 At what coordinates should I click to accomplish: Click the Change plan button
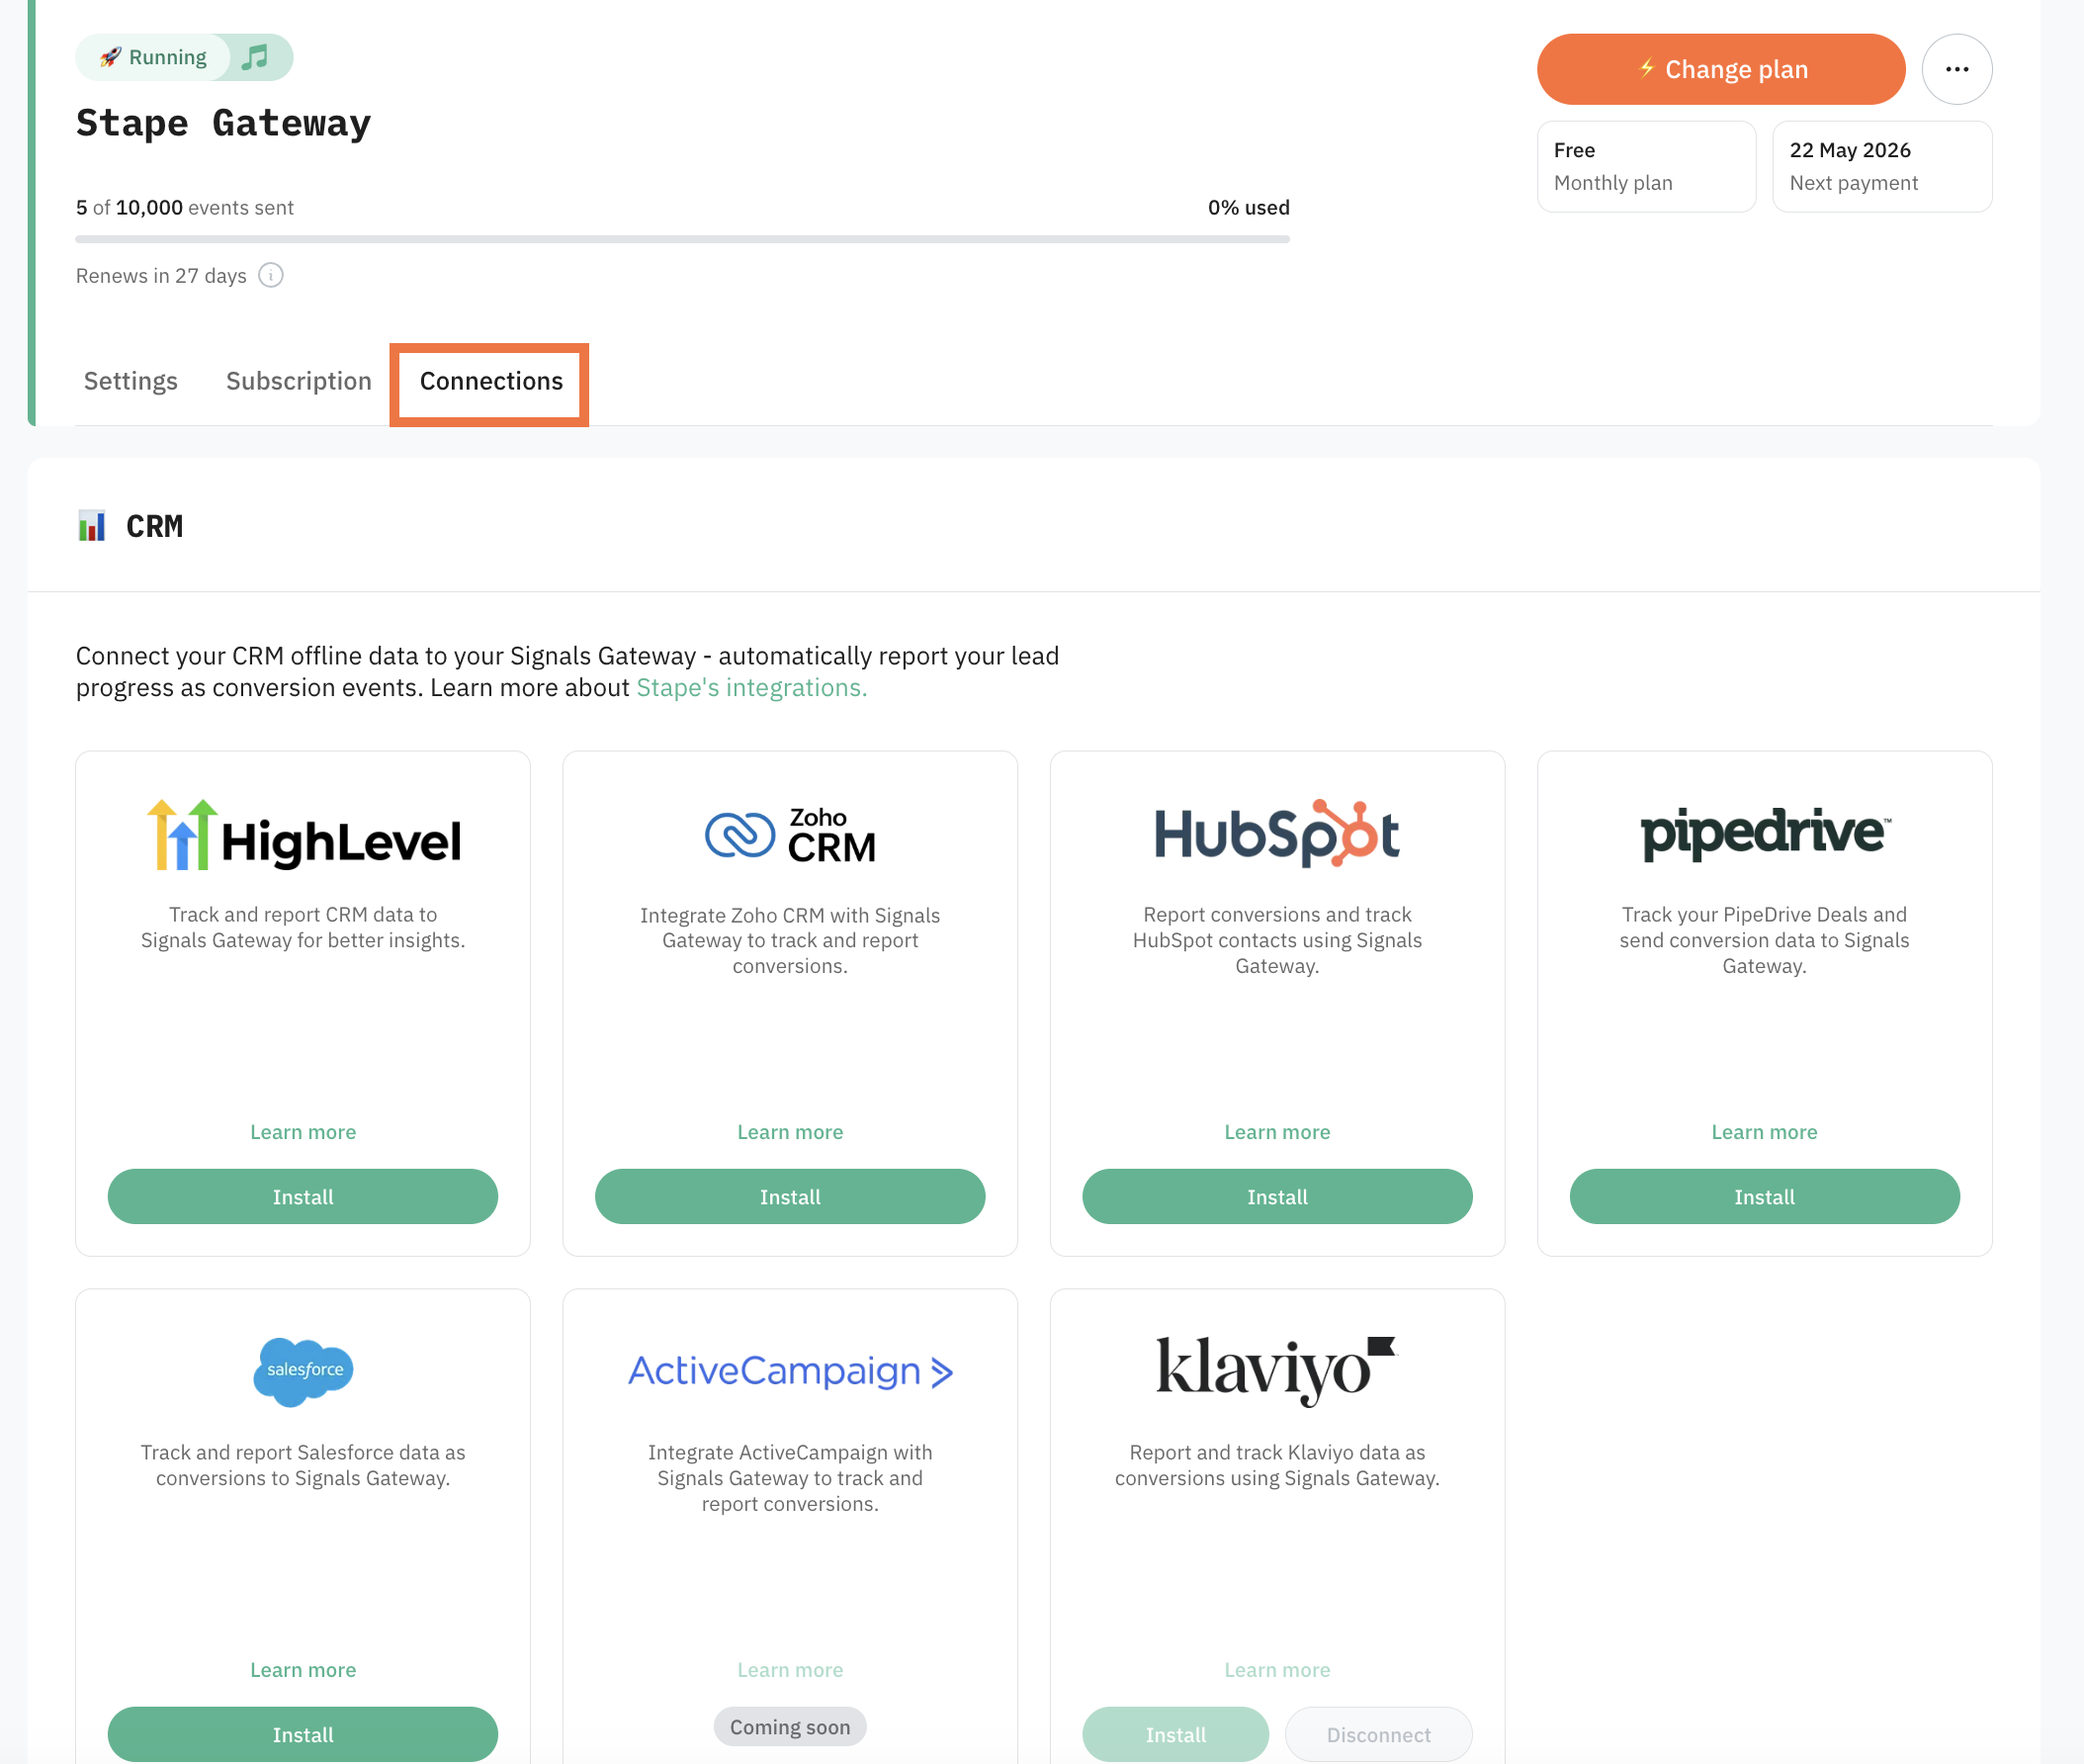click(x=1721, y=69)
